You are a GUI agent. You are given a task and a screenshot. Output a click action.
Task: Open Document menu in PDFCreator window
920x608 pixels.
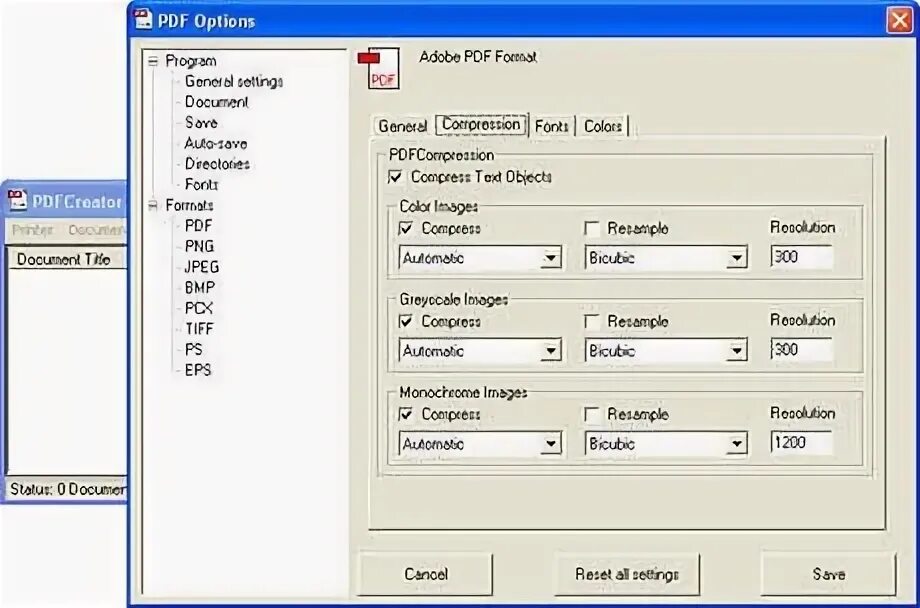coord(96,230)
